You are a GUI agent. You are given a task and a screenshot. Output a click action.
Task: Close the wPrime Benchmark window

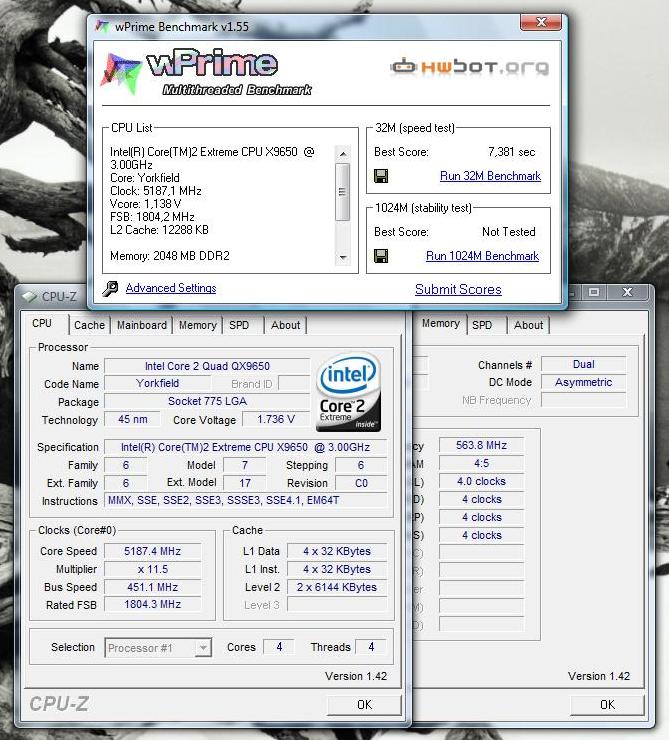[x=541, y=23]
